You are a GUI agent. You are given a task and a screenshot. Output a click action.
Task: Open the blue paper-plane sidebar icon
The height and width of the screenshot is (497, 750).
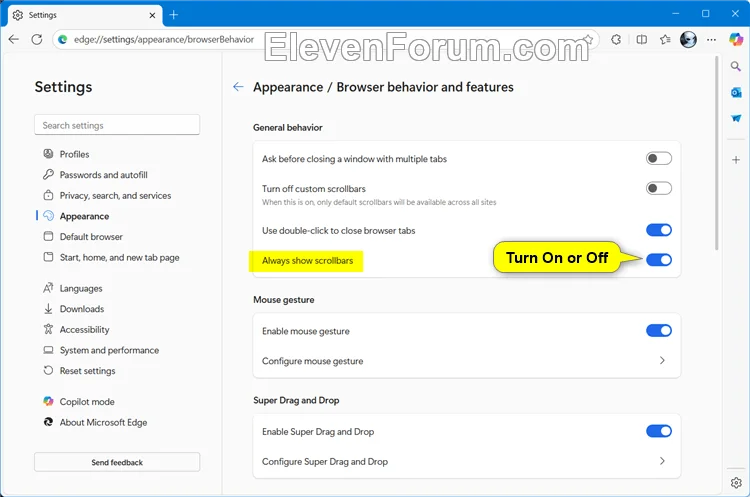[736, 118]
